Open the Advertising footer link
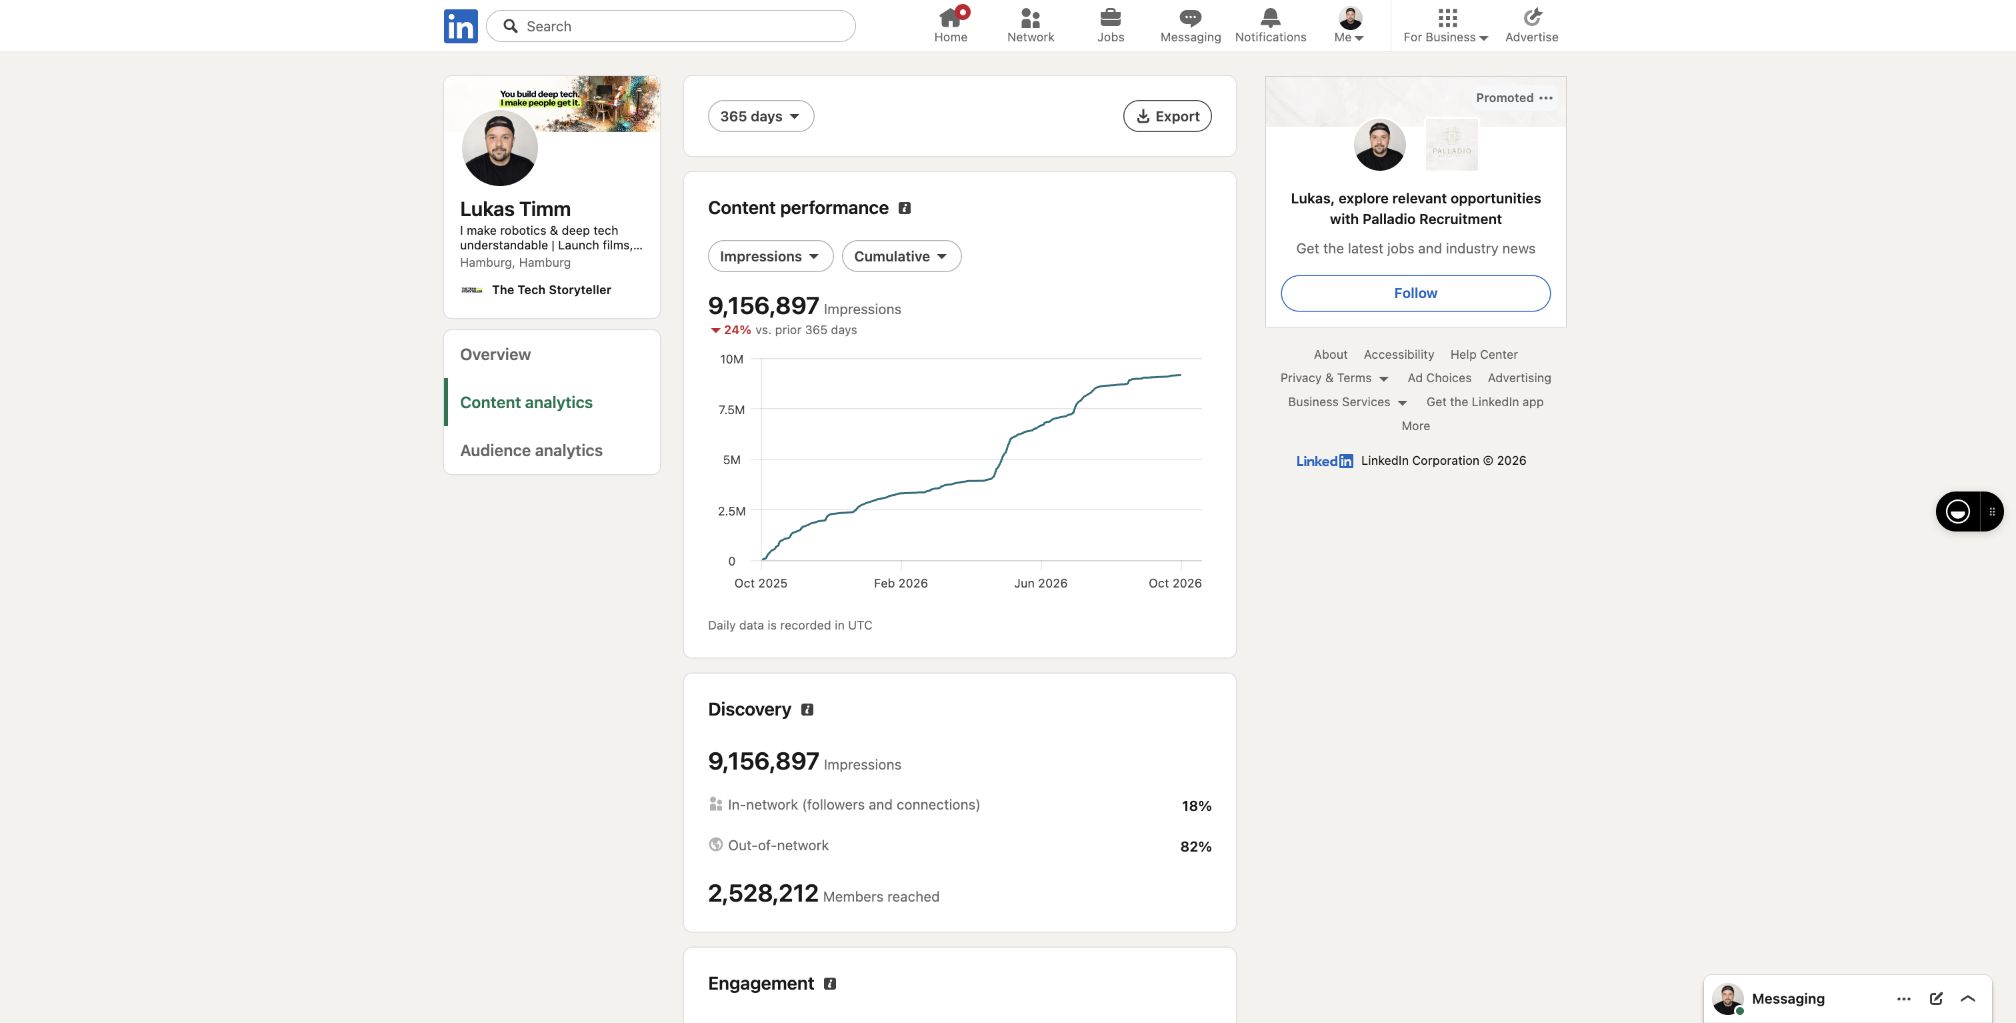 coord(1520,378)
